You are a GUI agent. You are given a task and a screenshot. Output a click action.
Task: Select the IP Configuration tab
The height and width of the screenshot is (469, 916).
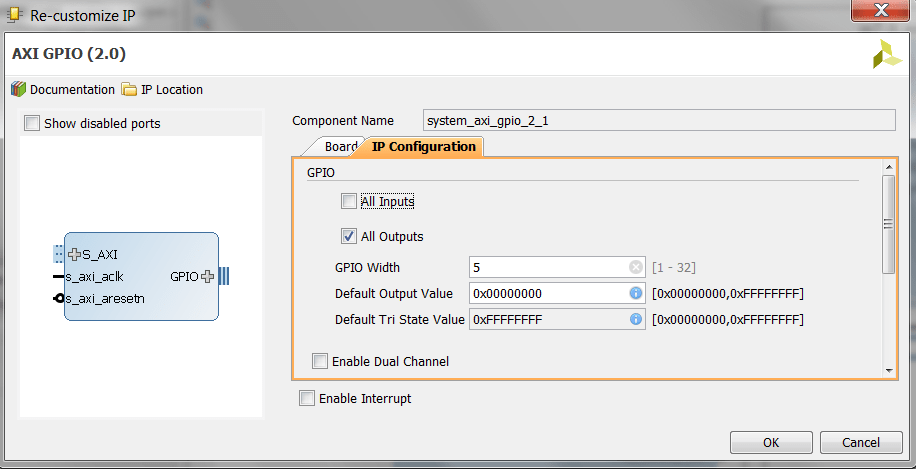click(423, 147)
